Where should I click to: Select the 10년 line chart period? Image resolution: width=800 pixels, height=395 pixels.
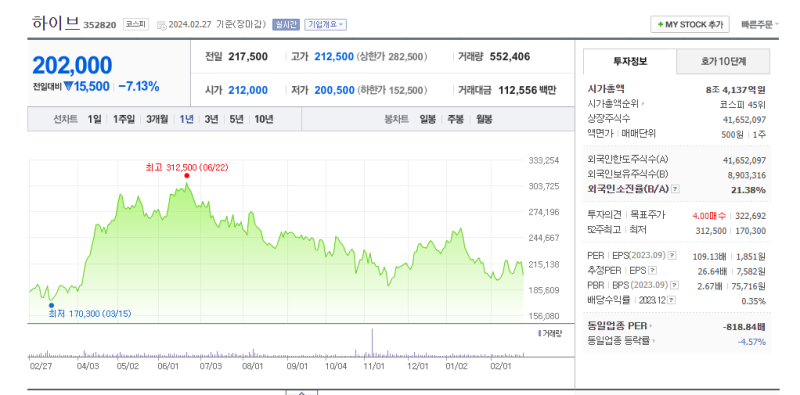[x=264, y=119]
